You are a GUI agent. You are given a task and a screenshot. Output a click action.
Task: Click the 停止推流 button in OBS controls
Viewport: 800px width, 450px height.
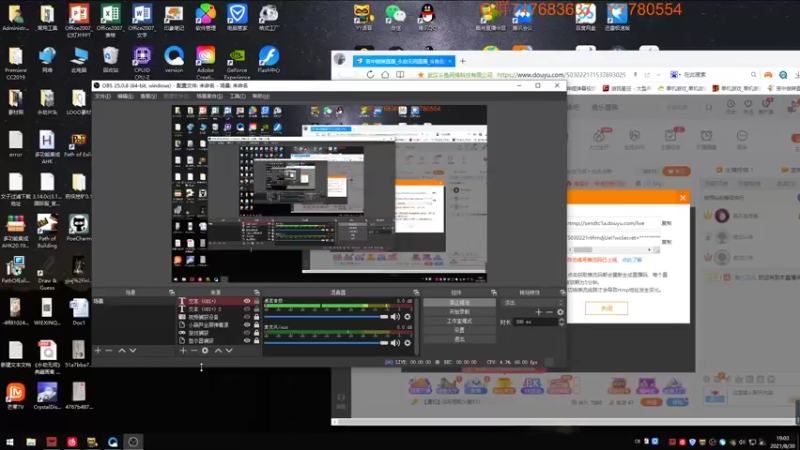459,303
